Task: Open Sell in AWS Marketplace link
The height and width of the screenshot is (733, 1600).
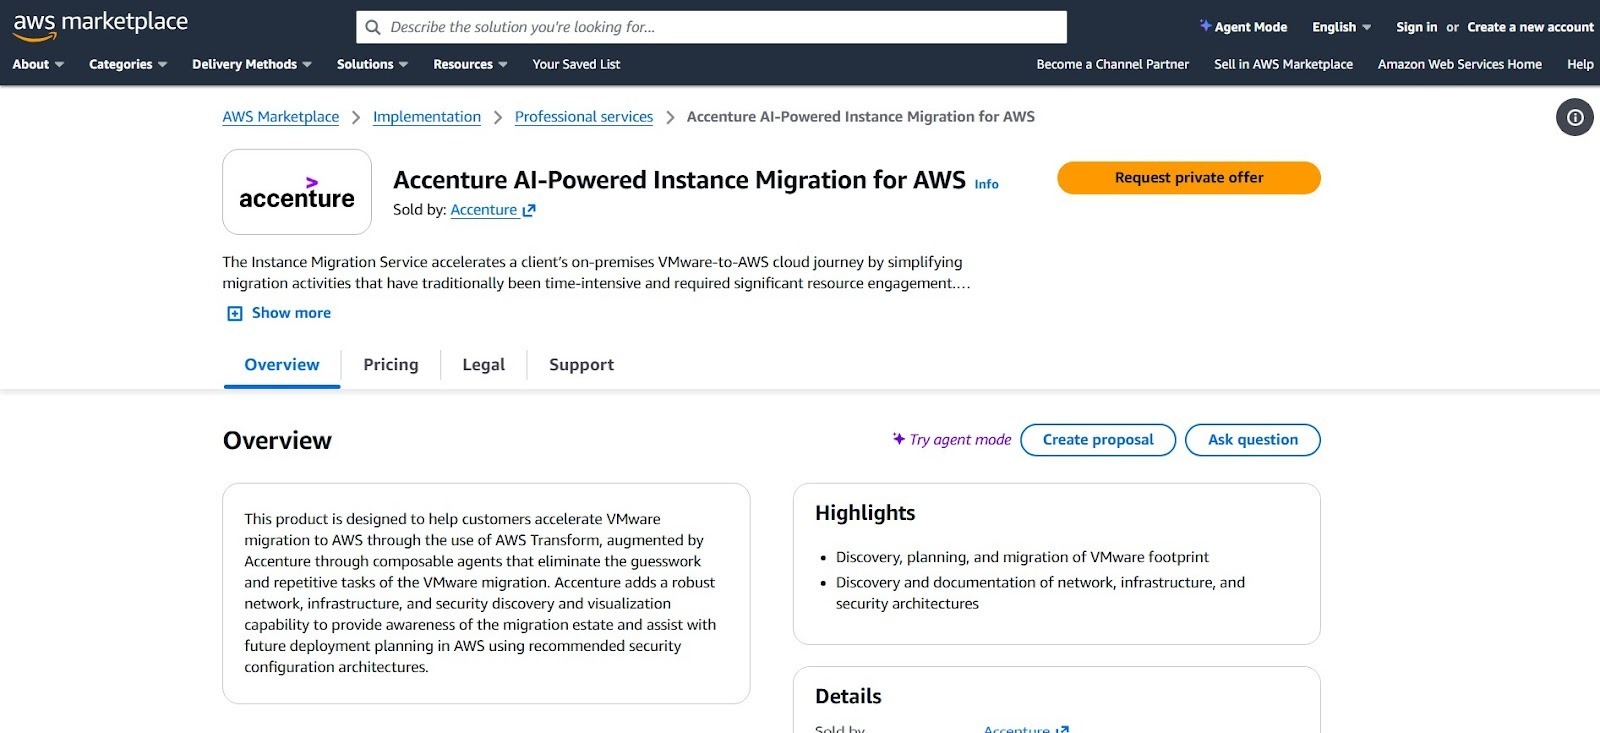Action: (1283, 64)
